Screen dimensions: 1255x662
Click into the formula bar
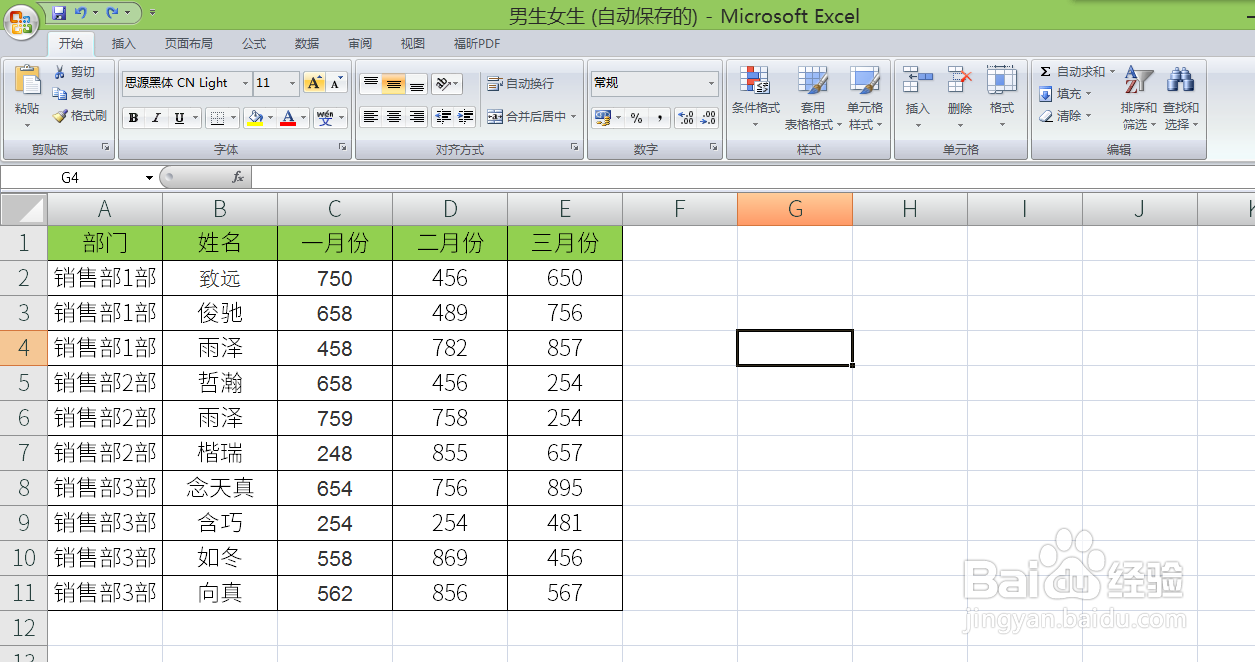[753, 177]
